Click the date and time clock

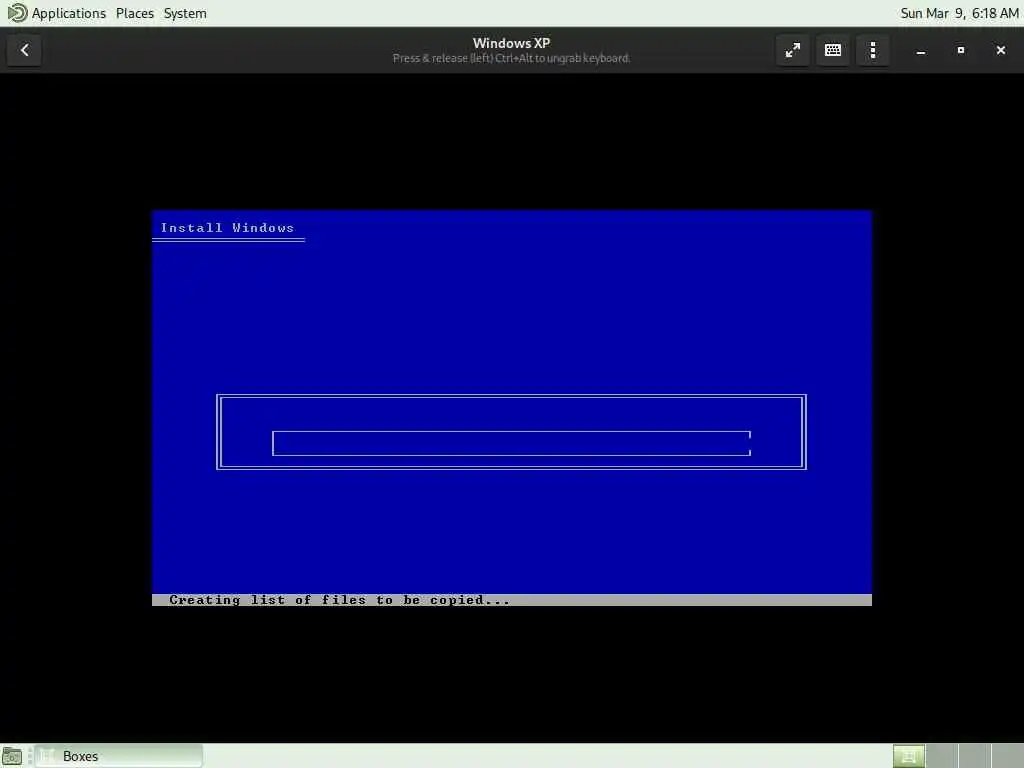point(959,13)
